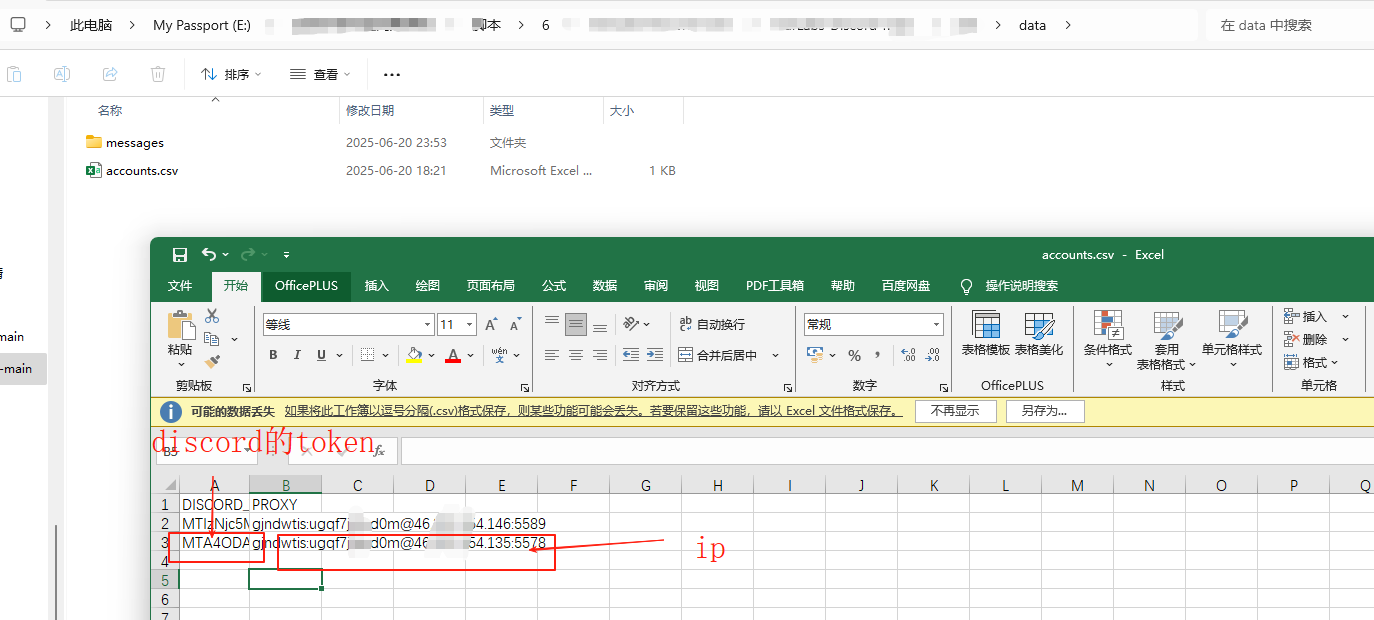Screen dimensions: 1374x620
Task: Select column C header in Excel
Action: [357, 486]
